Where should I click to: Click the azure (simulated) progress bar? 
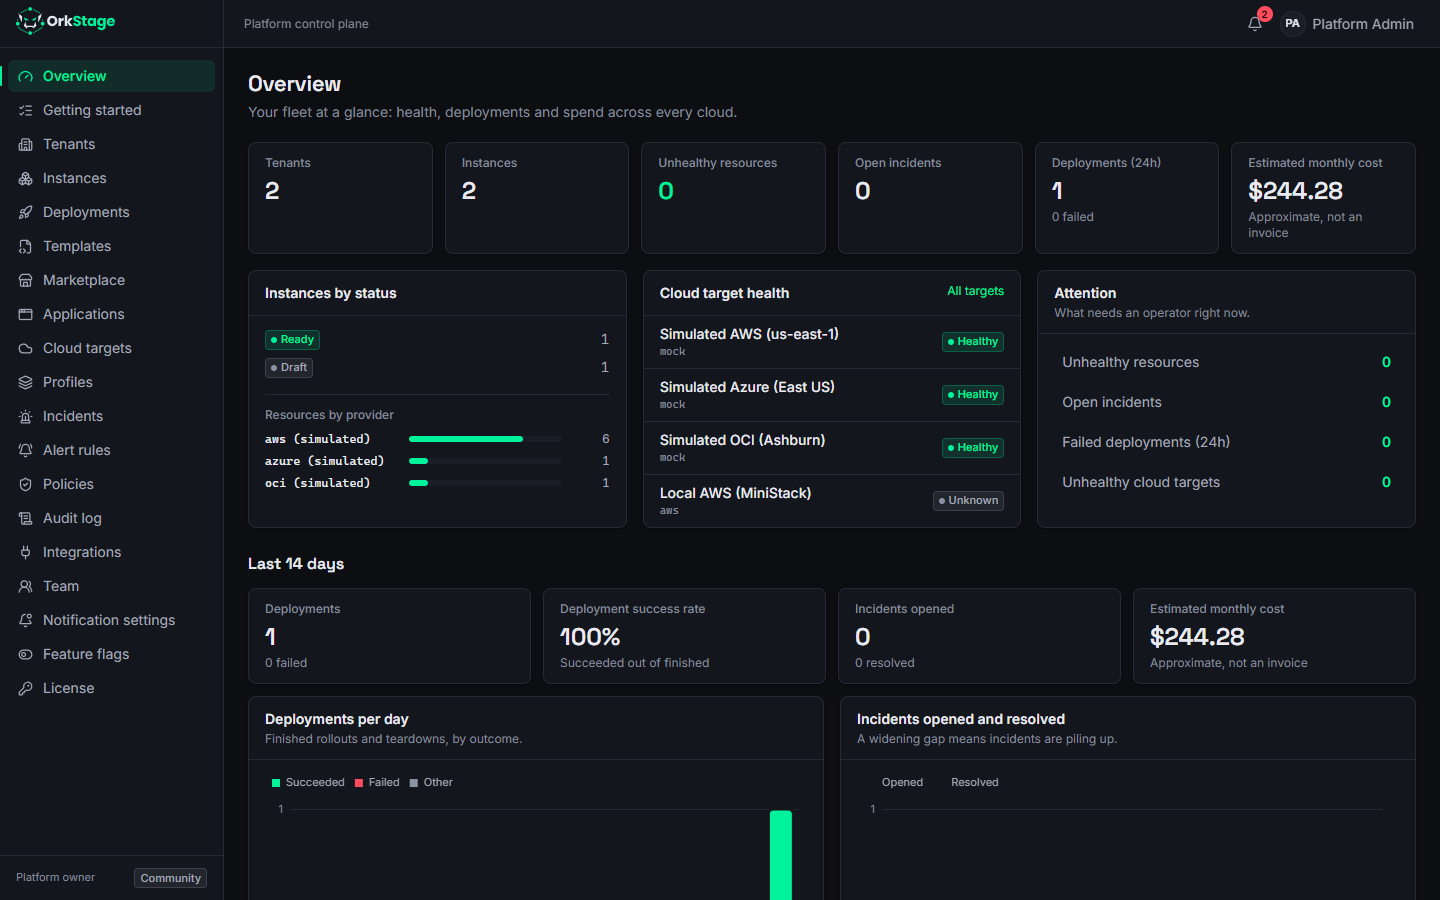tap(486, 461)
